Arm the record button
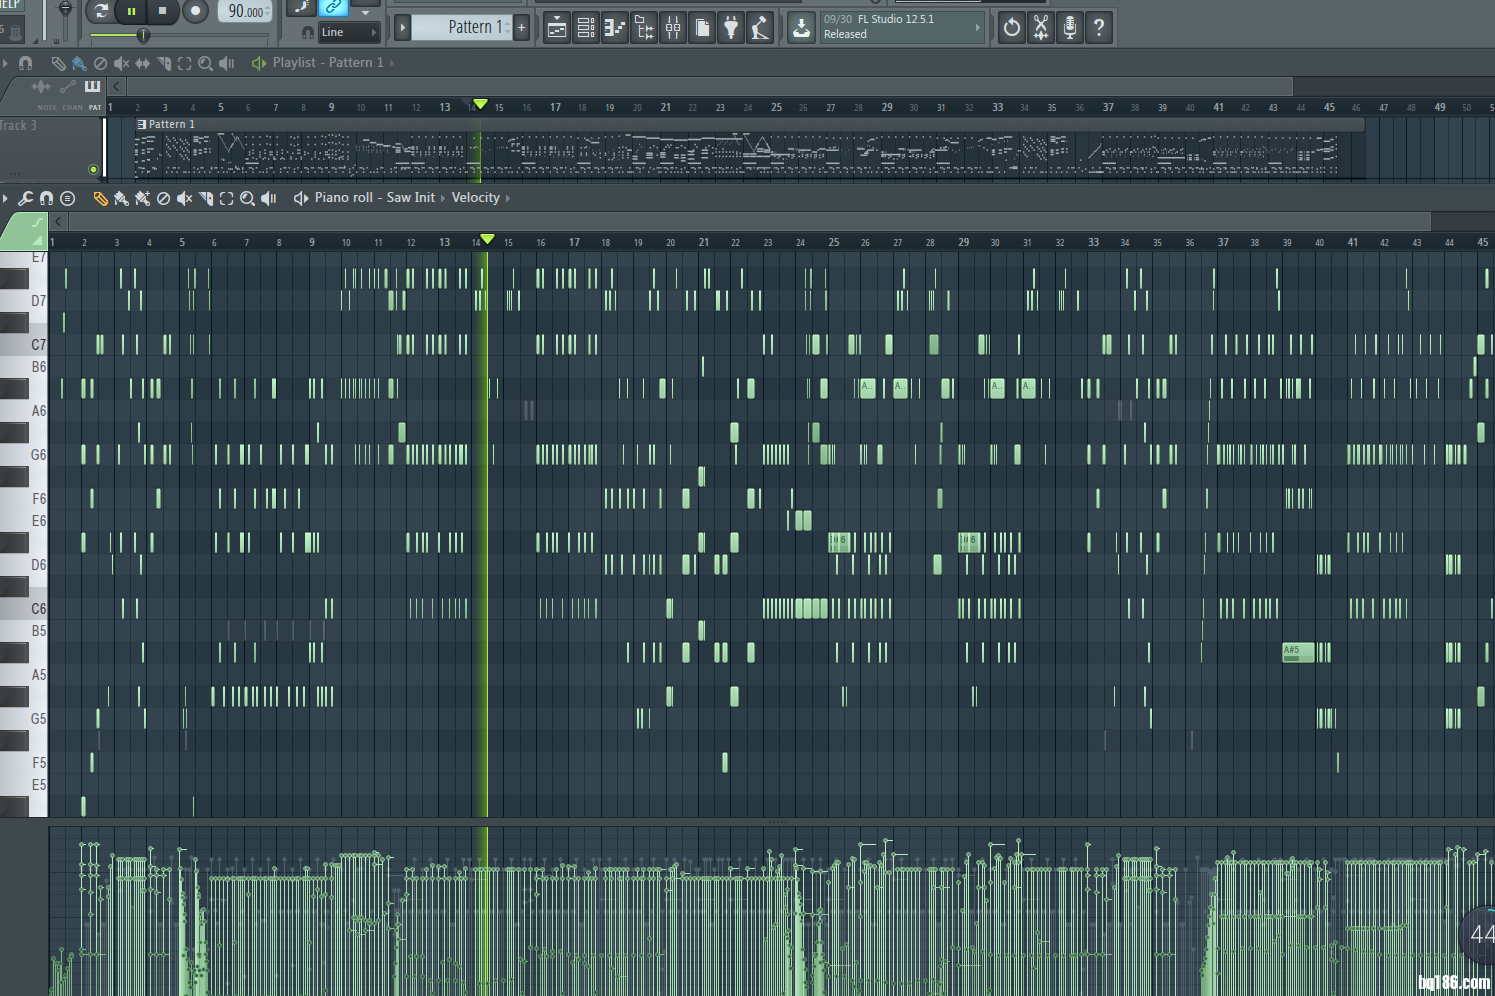 196,12
